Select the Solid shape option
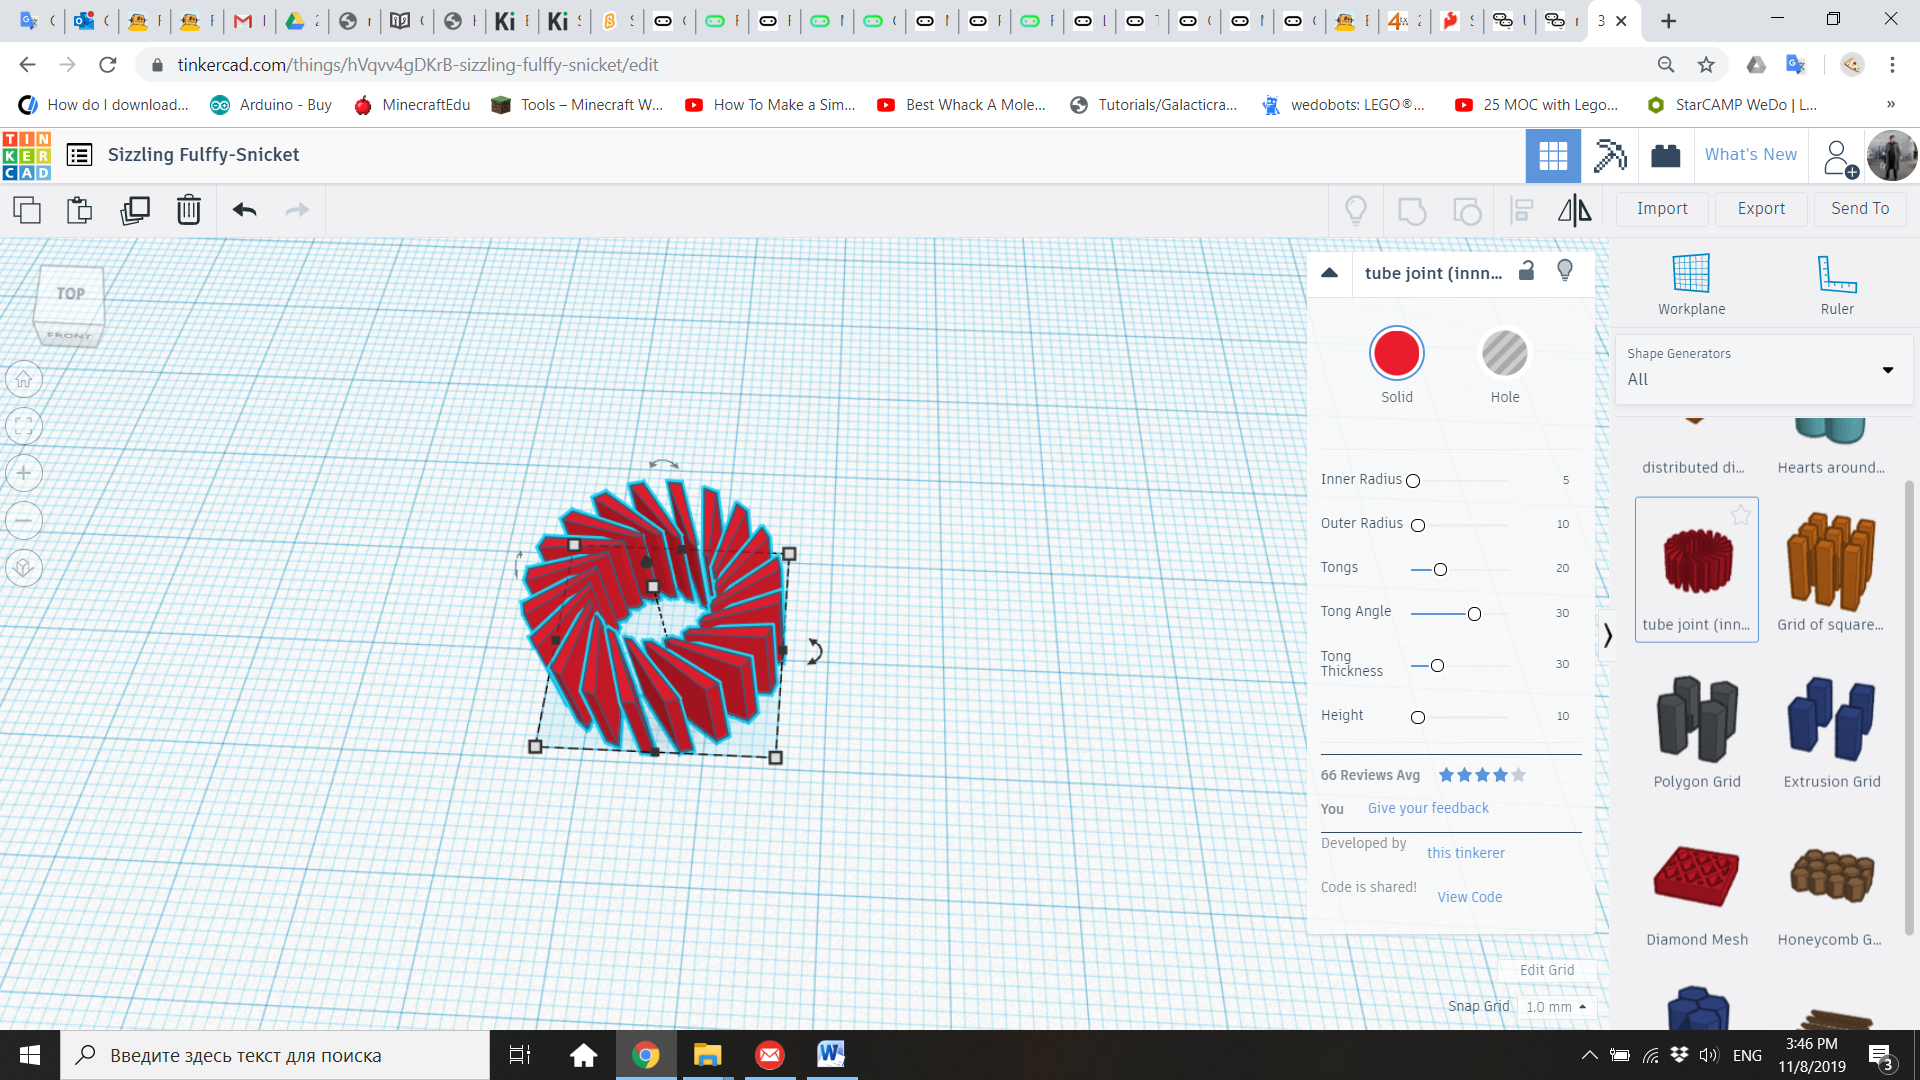Viewport: 1920px width, 1080px height. pyautogui.click(x=1396, y=354)
